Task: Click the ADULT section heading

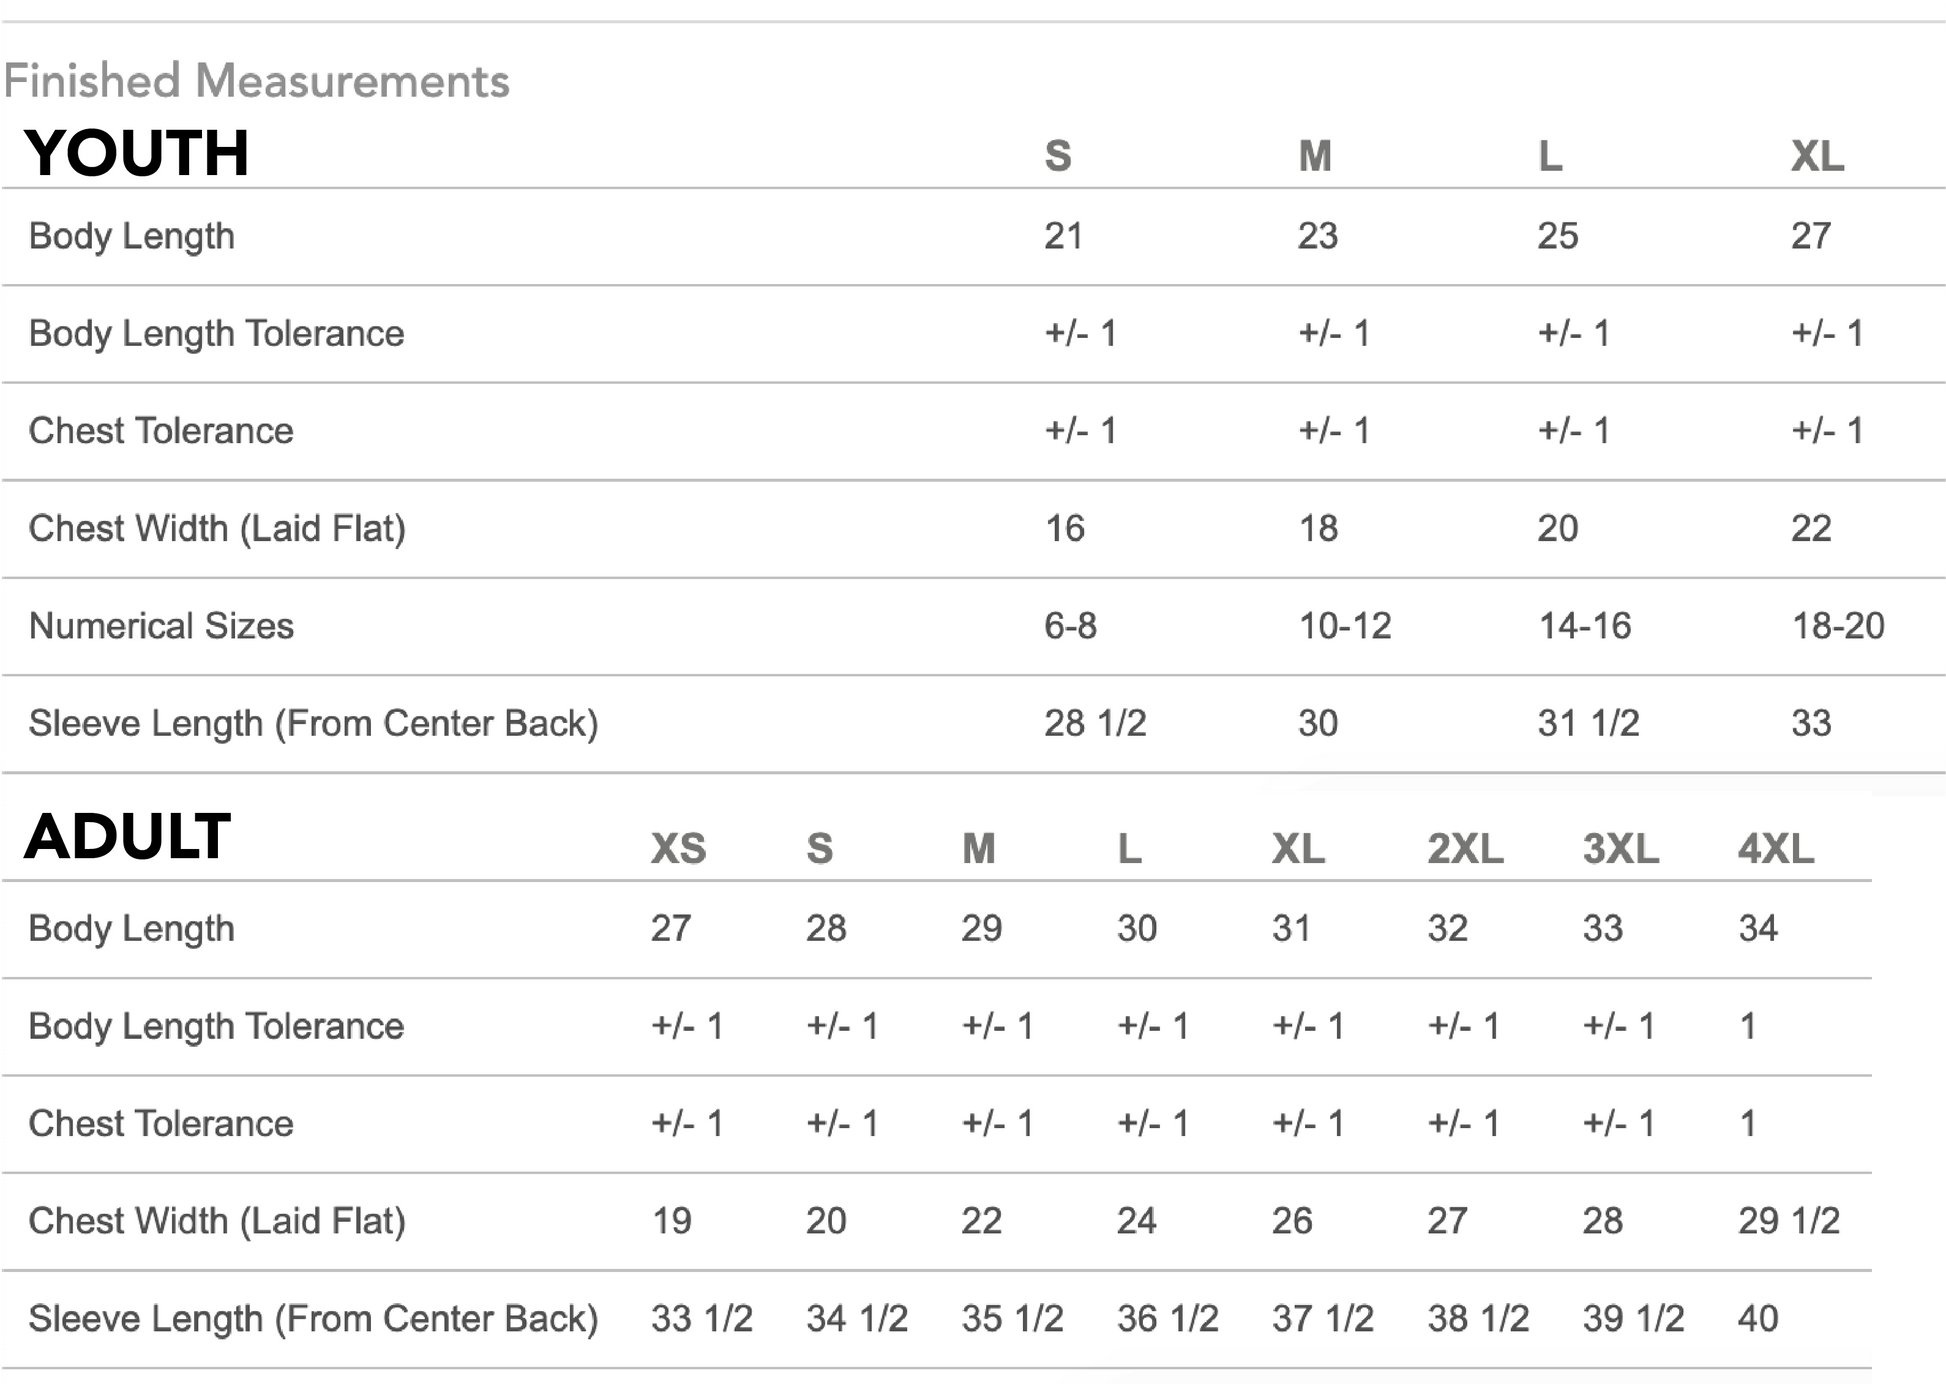Action: point(128,837)
